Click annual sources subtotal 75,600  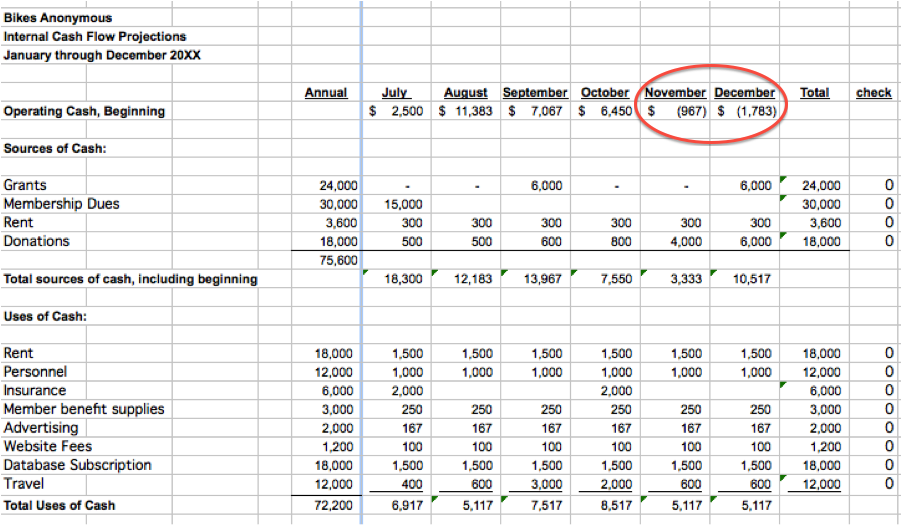(338, 260)
